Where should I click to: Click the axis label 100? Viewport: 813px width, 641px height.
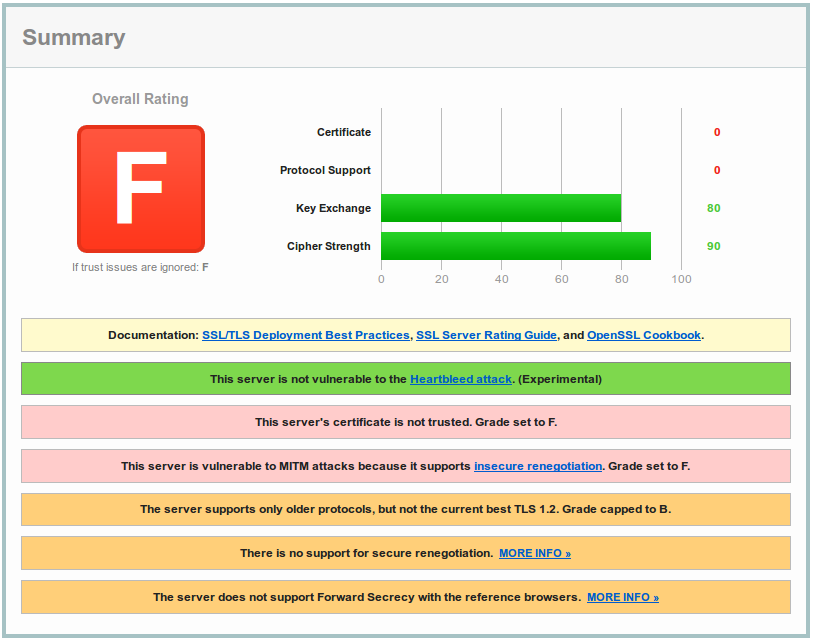pyautogui.click(x=681, y=279)
